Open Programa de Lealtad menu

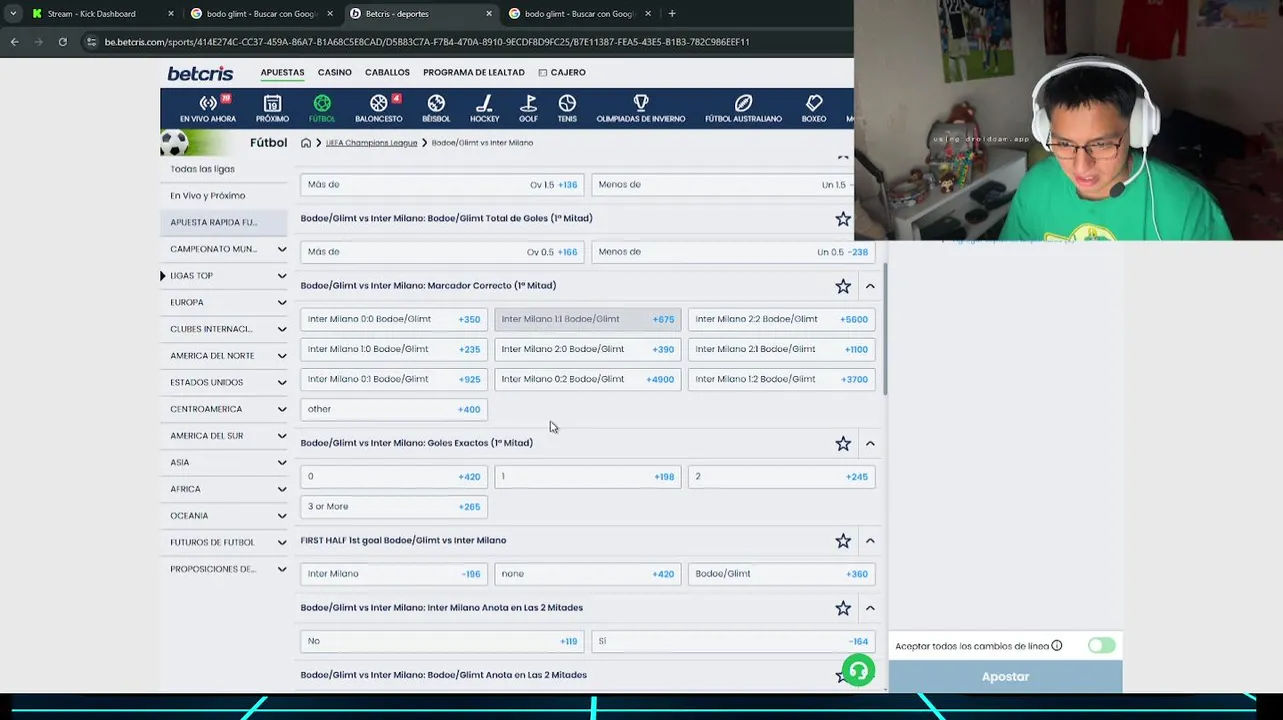click(x=474, y=72)
